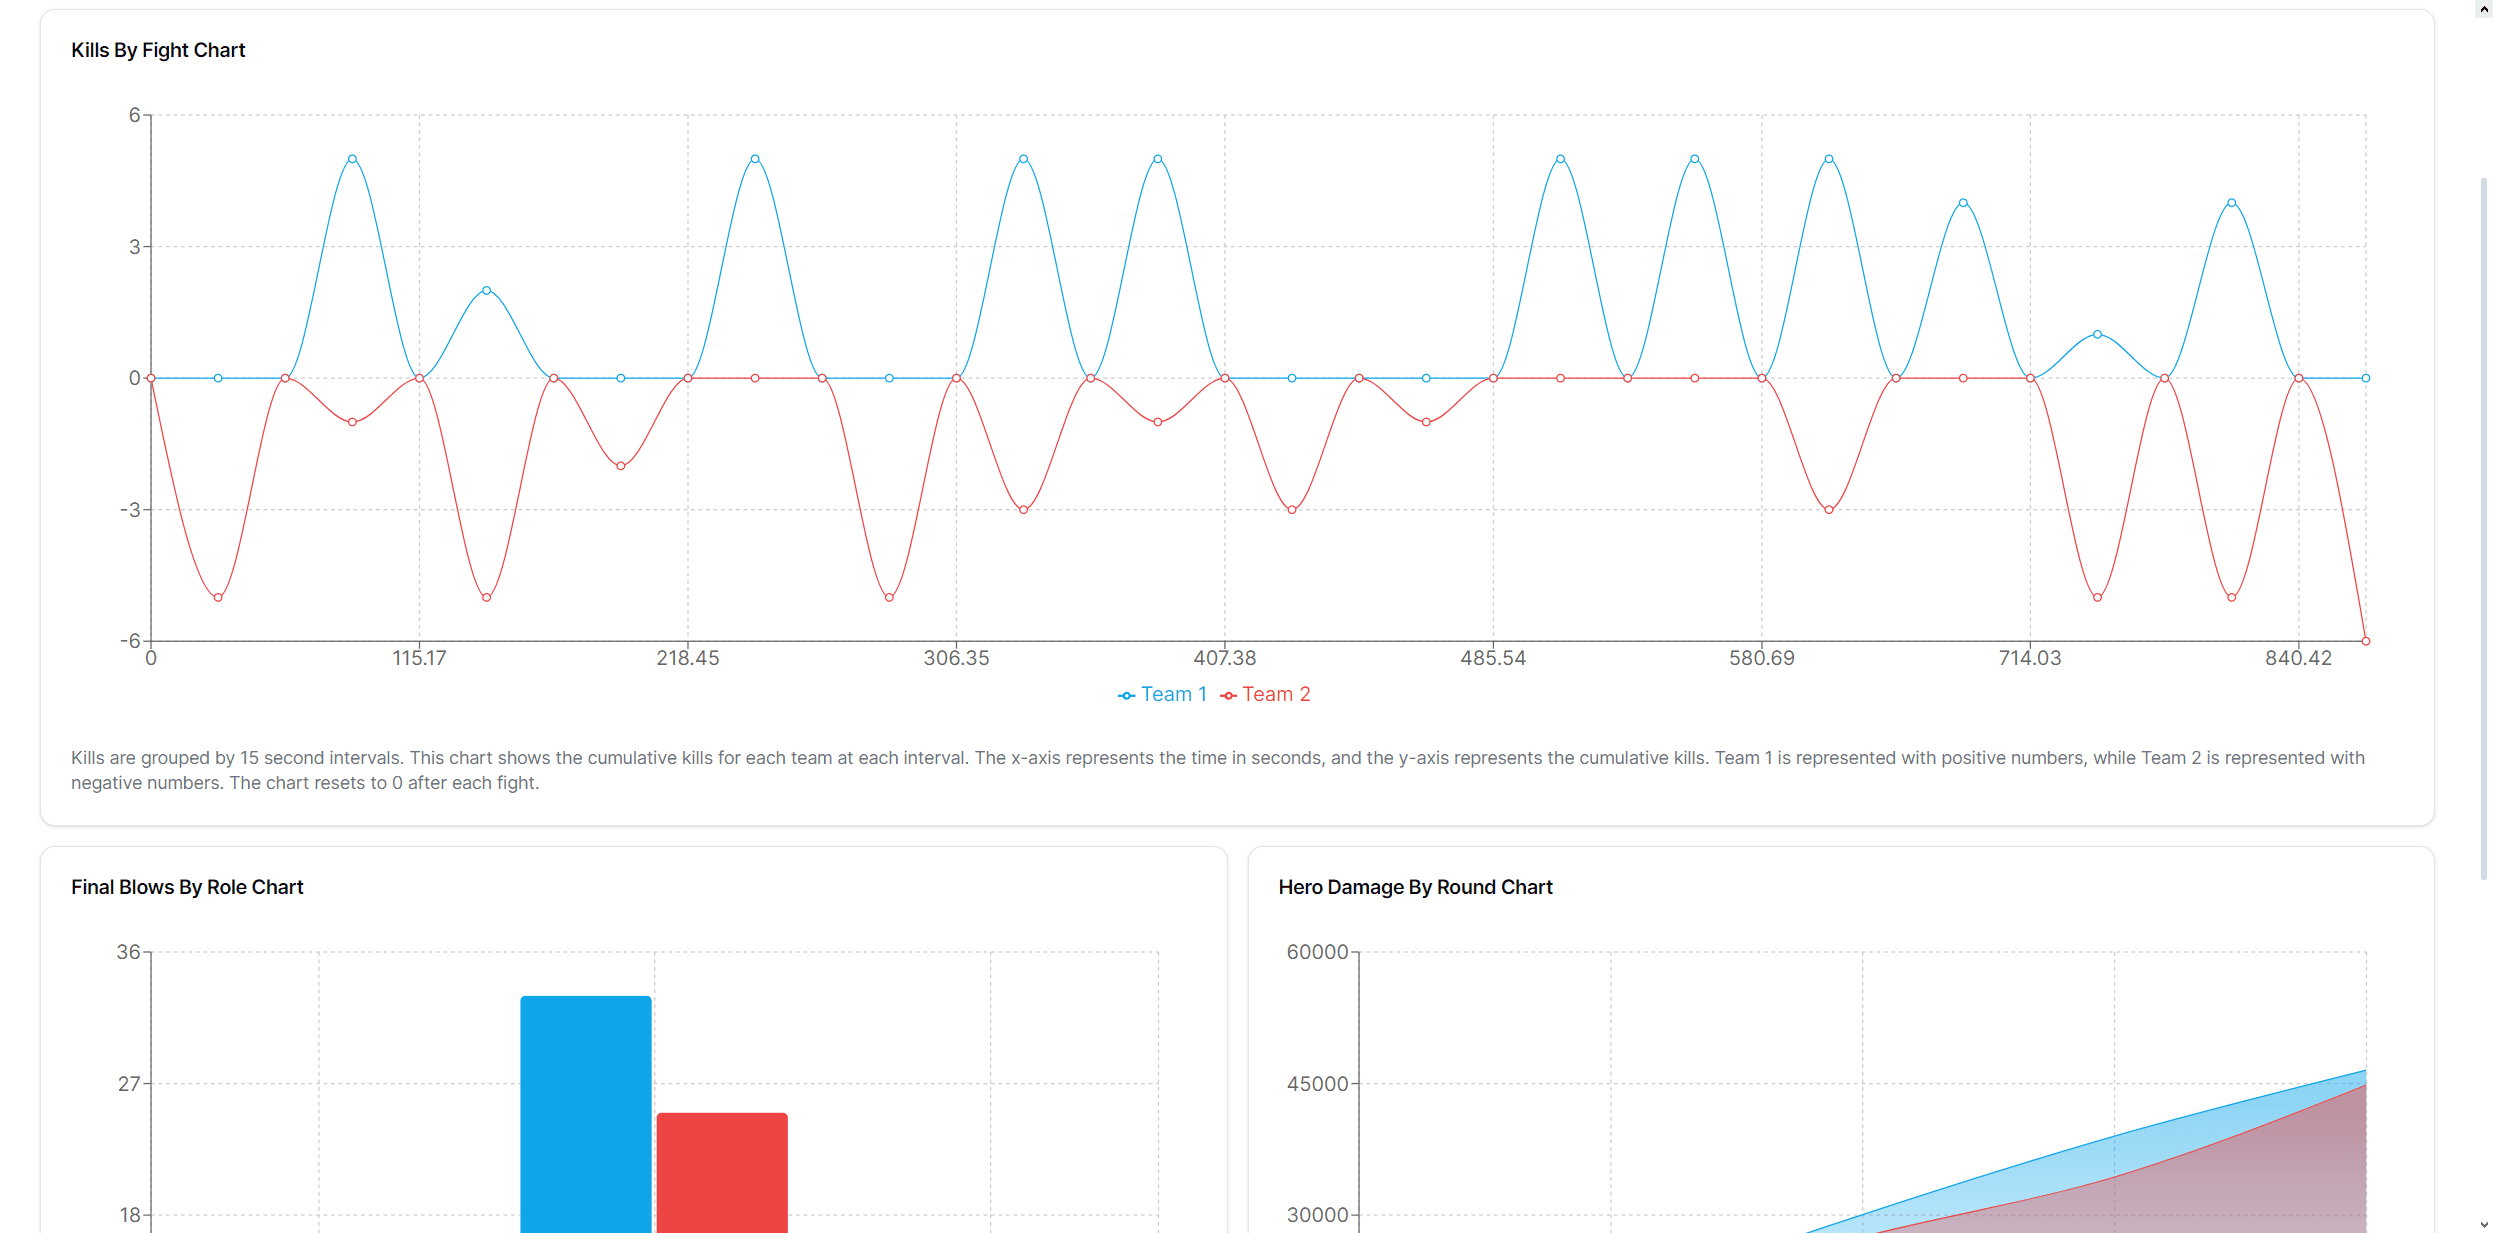Click the 714.03 x-axis tick label
Image resolution: width=2493 pixels, height=1233 pixels.
click(2029, 658)
